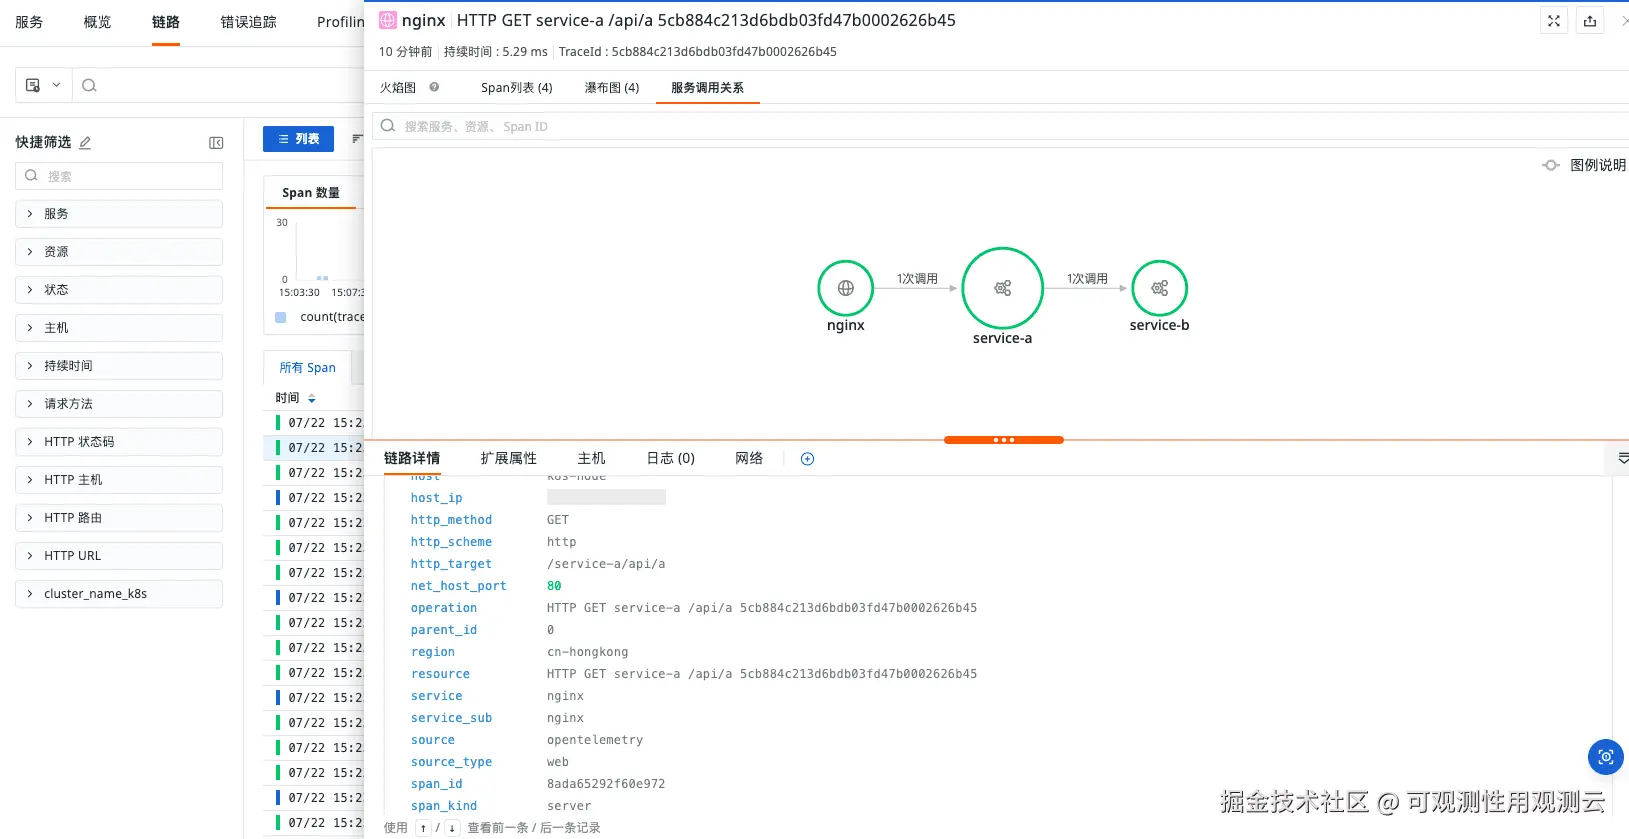This screenshot has height=839, width=1629.
Task: Expand the HTTP 状态码 filter group
Action: coord(119,442)
